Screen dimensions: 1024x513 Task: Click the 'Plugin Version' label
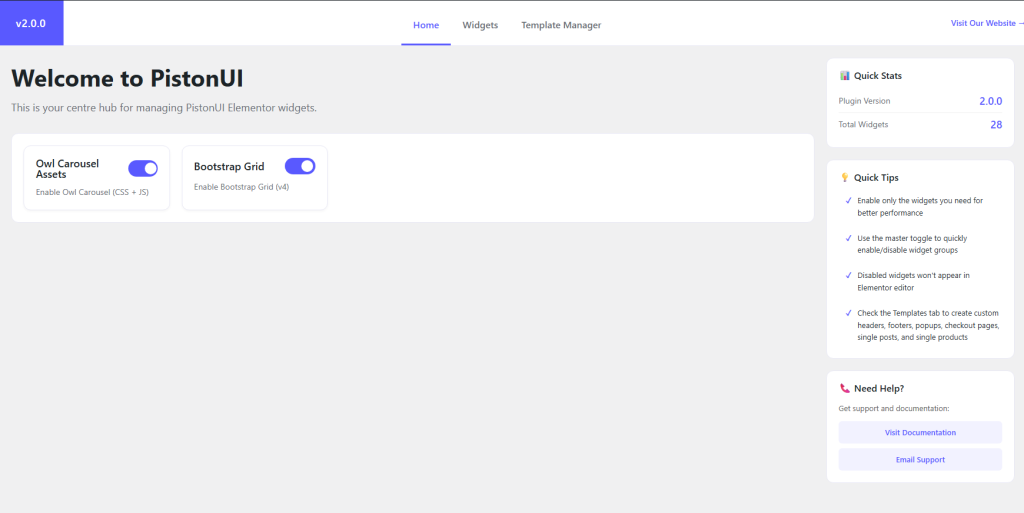(864, 101)
